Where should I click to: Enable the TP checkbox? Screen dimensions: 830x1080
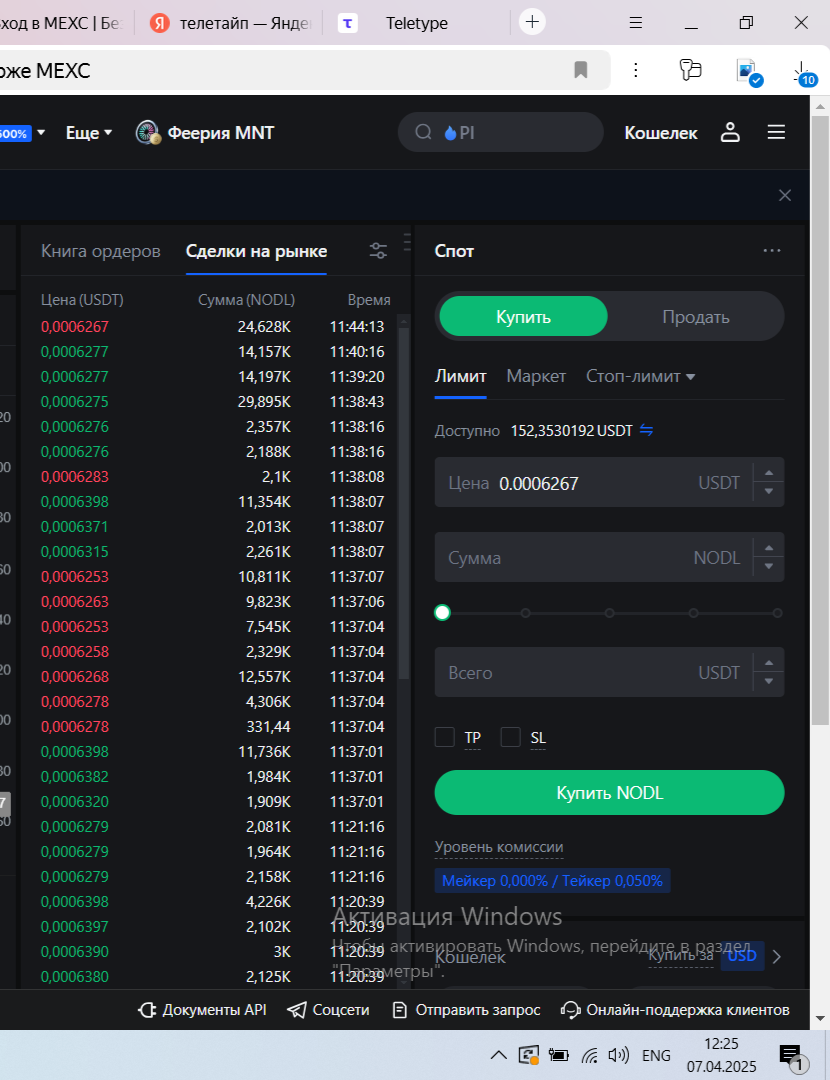pyautogui.click(x=445, y=737)
